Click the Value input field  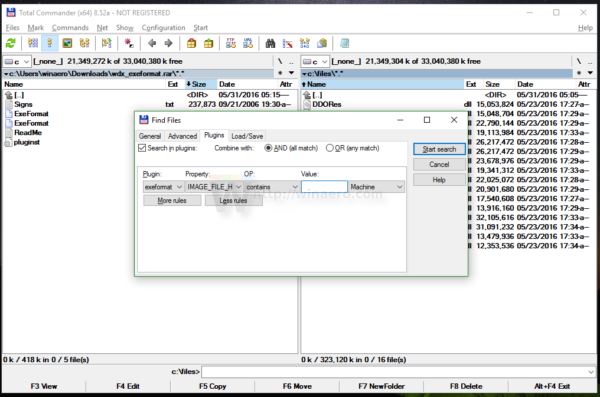pos(324,187)
